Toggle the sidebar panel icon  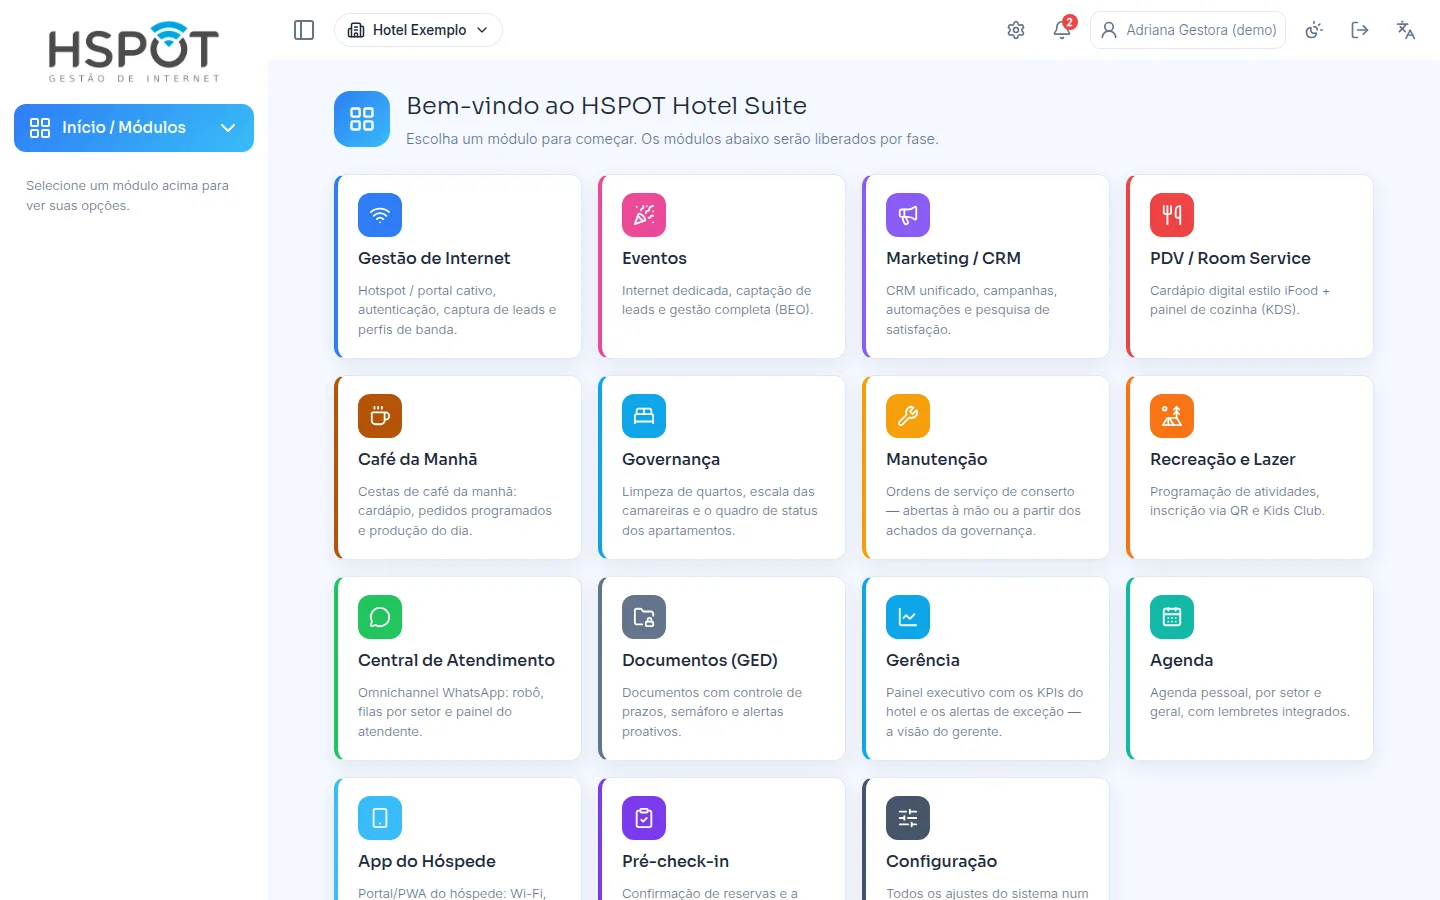[x=304, y=30]
